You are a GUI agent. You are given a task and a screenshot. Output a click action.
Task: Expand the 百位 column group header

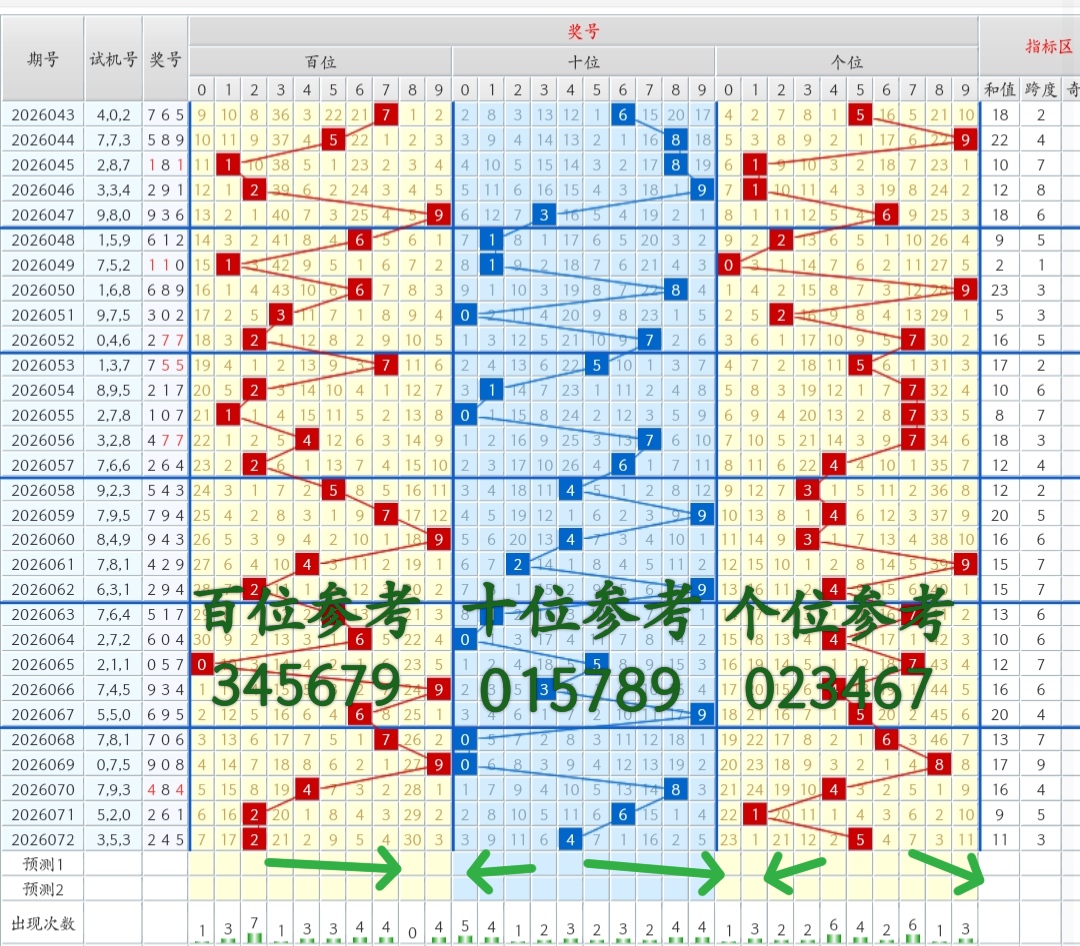[x=321, y=60]
